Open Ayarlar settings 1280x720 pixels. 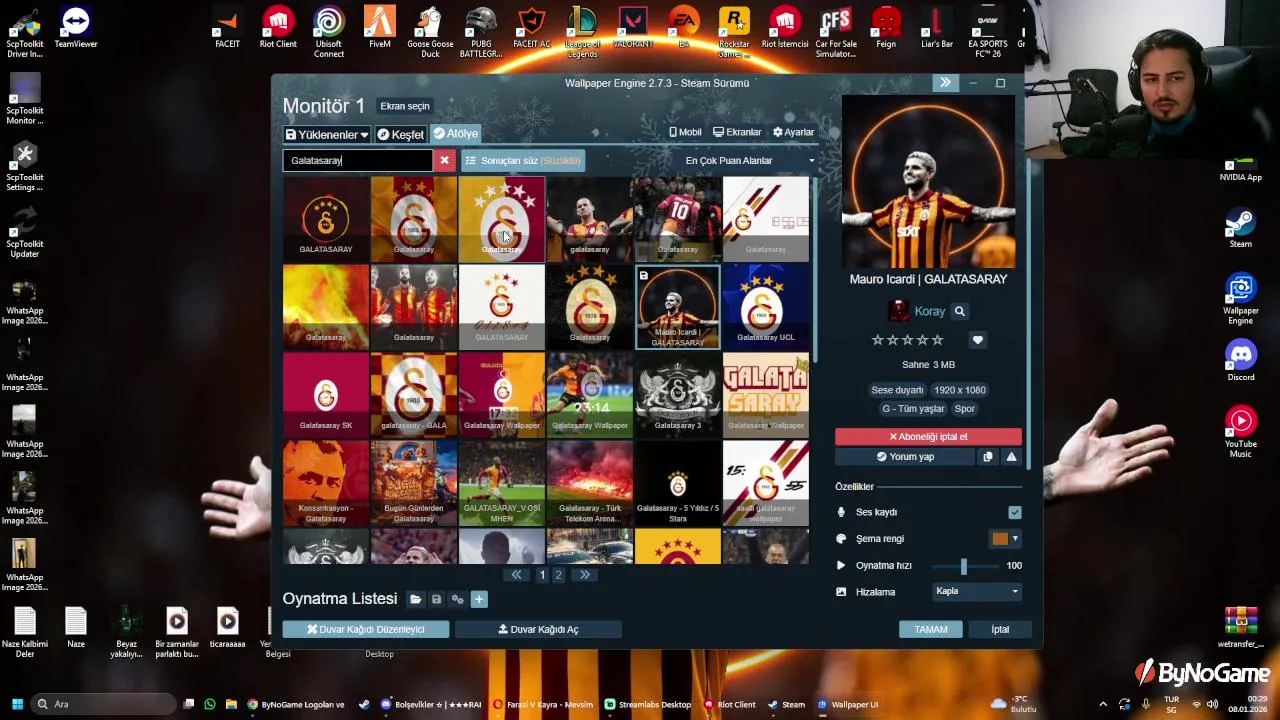793,132
